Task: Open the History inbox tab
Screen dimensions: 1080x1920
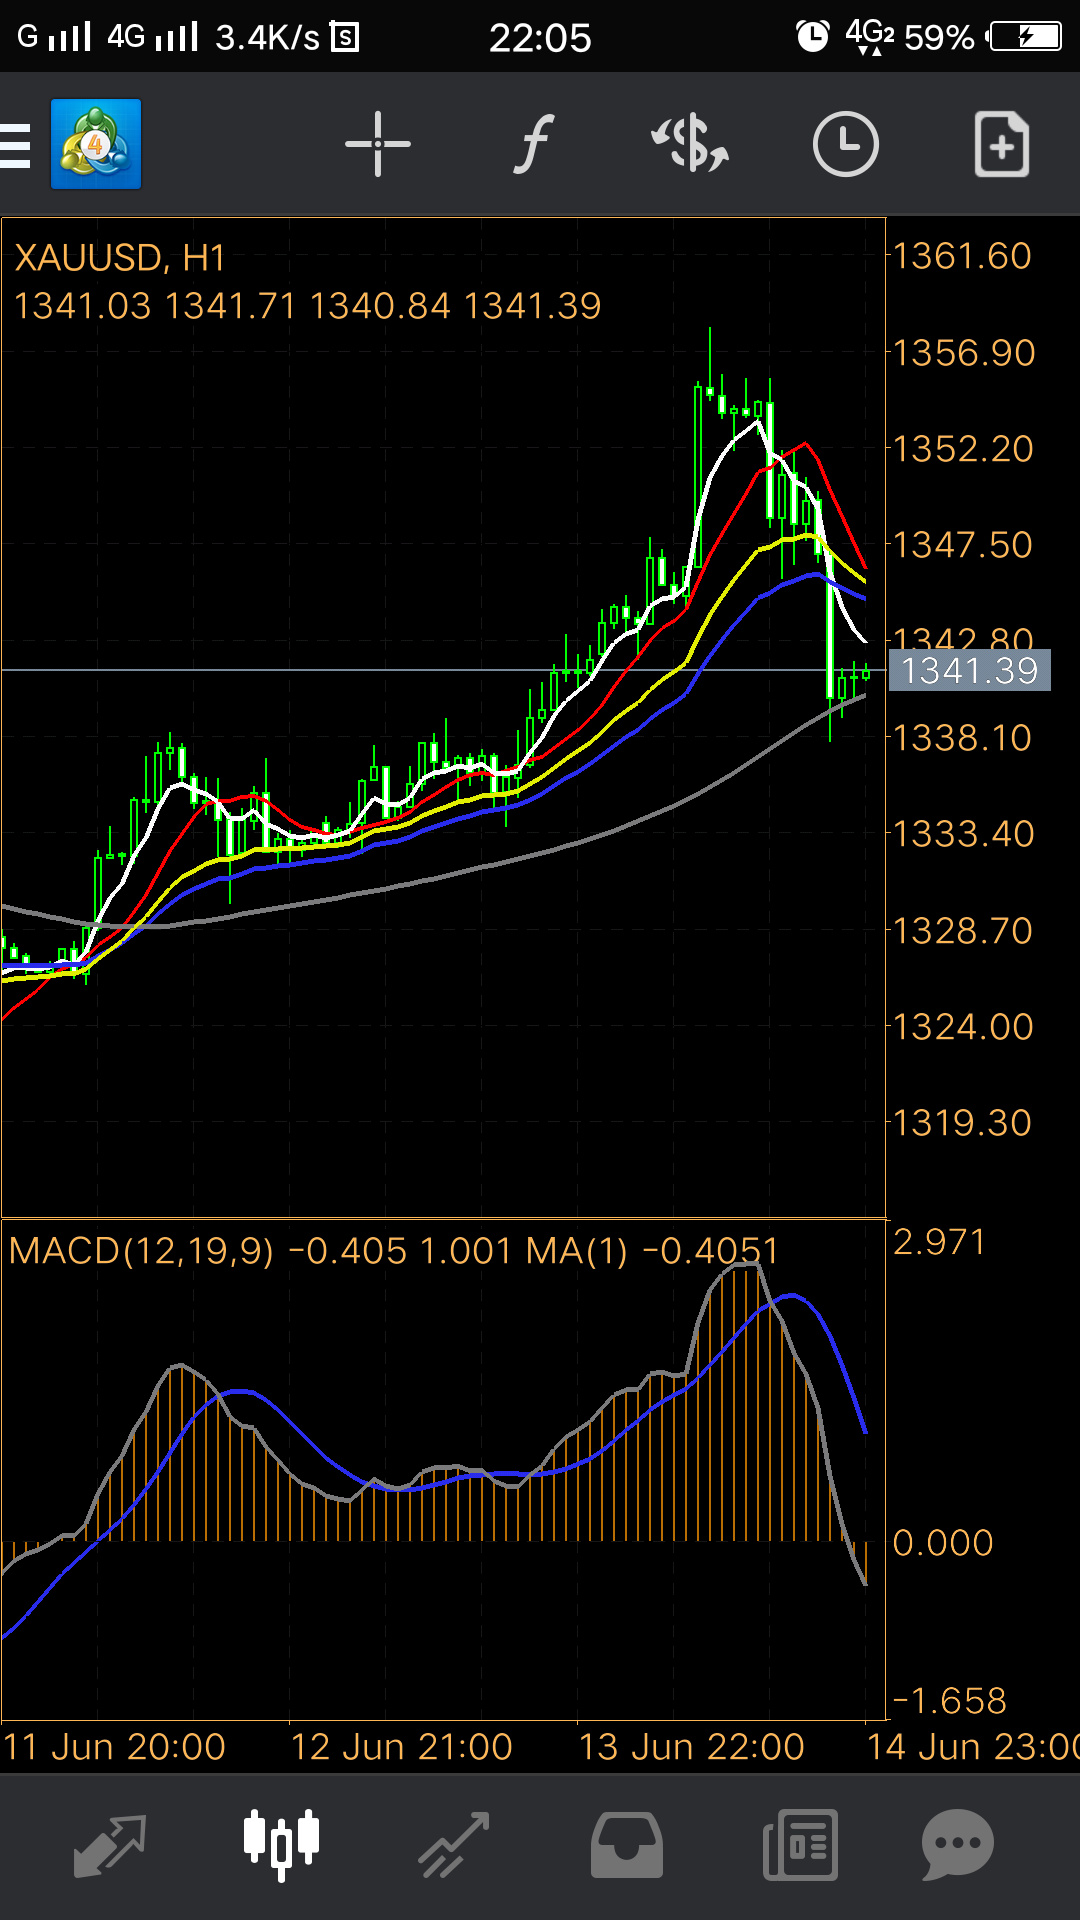Action: coord(627,1845)
